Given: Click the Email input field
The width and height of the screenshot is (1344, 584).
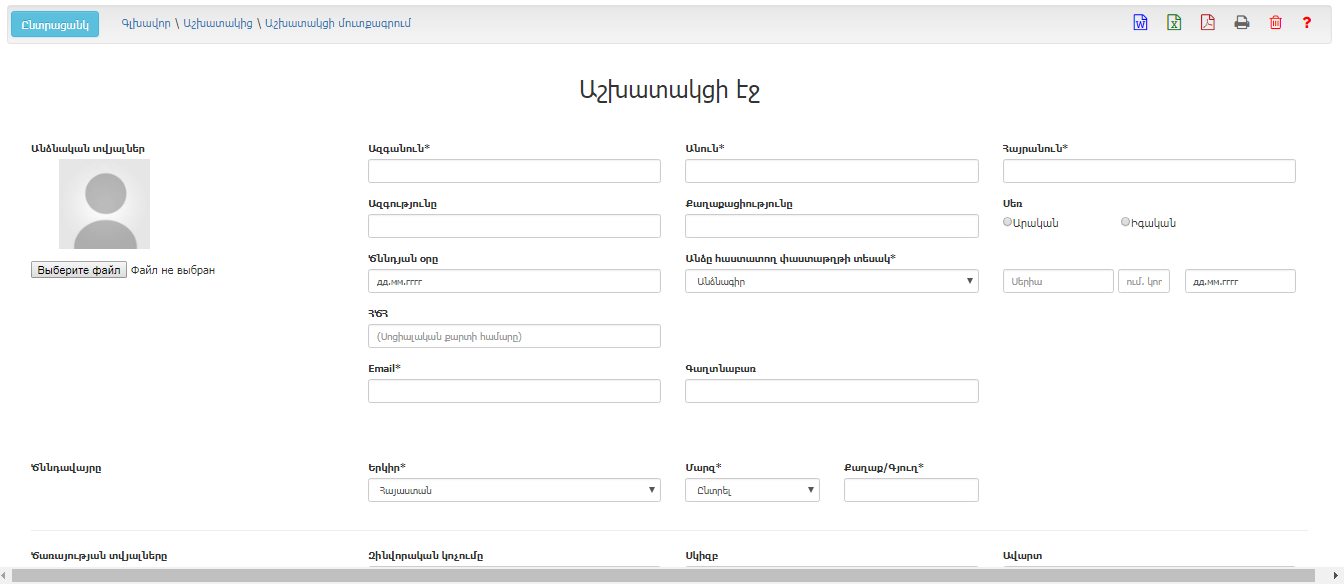Looking at the screenshot, I should tap(514, 391).
